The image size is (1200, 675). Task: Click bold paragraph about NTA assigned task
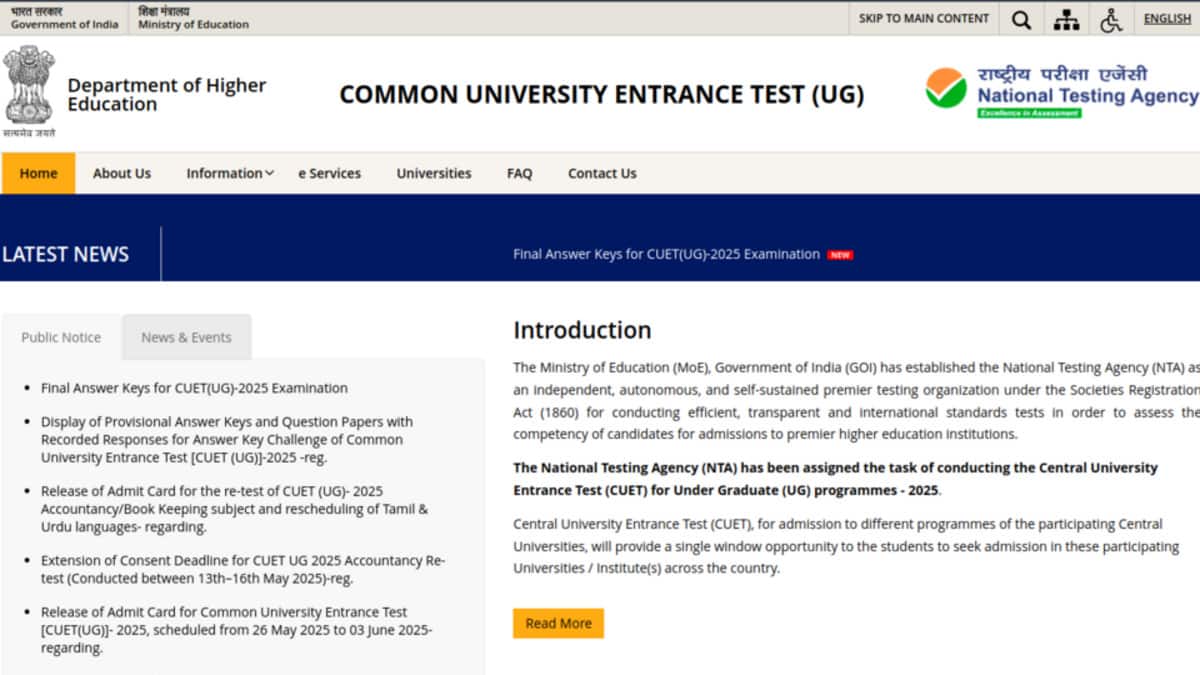pyautogui.click(x=835, y=479)
